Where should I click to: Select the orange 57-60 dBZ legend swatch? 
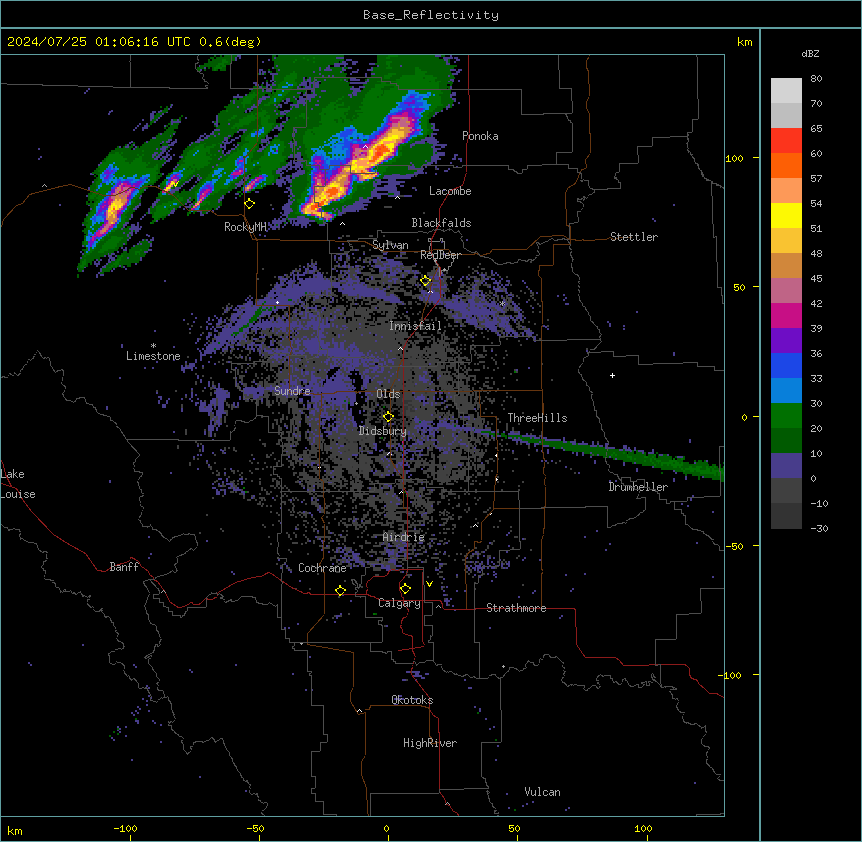pos(786,165)
